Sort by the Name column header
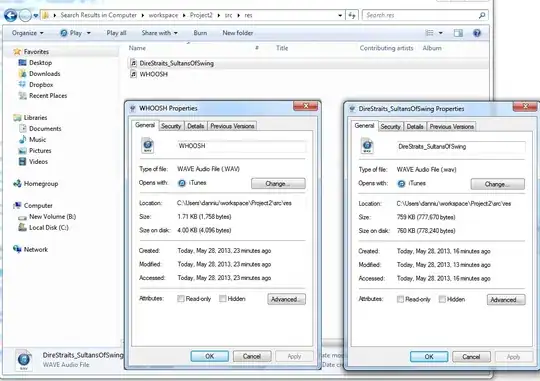Image resolution: width=540 pixels, height=381 pixels. pyautogui.click(x=137, y=48)
